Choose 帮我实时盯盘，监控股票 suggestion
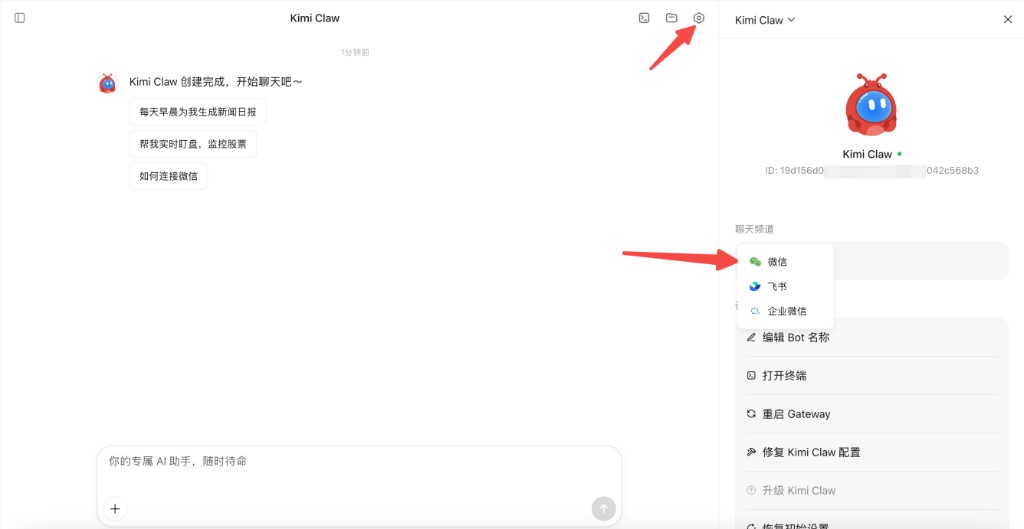 click(x=193, y=144)
